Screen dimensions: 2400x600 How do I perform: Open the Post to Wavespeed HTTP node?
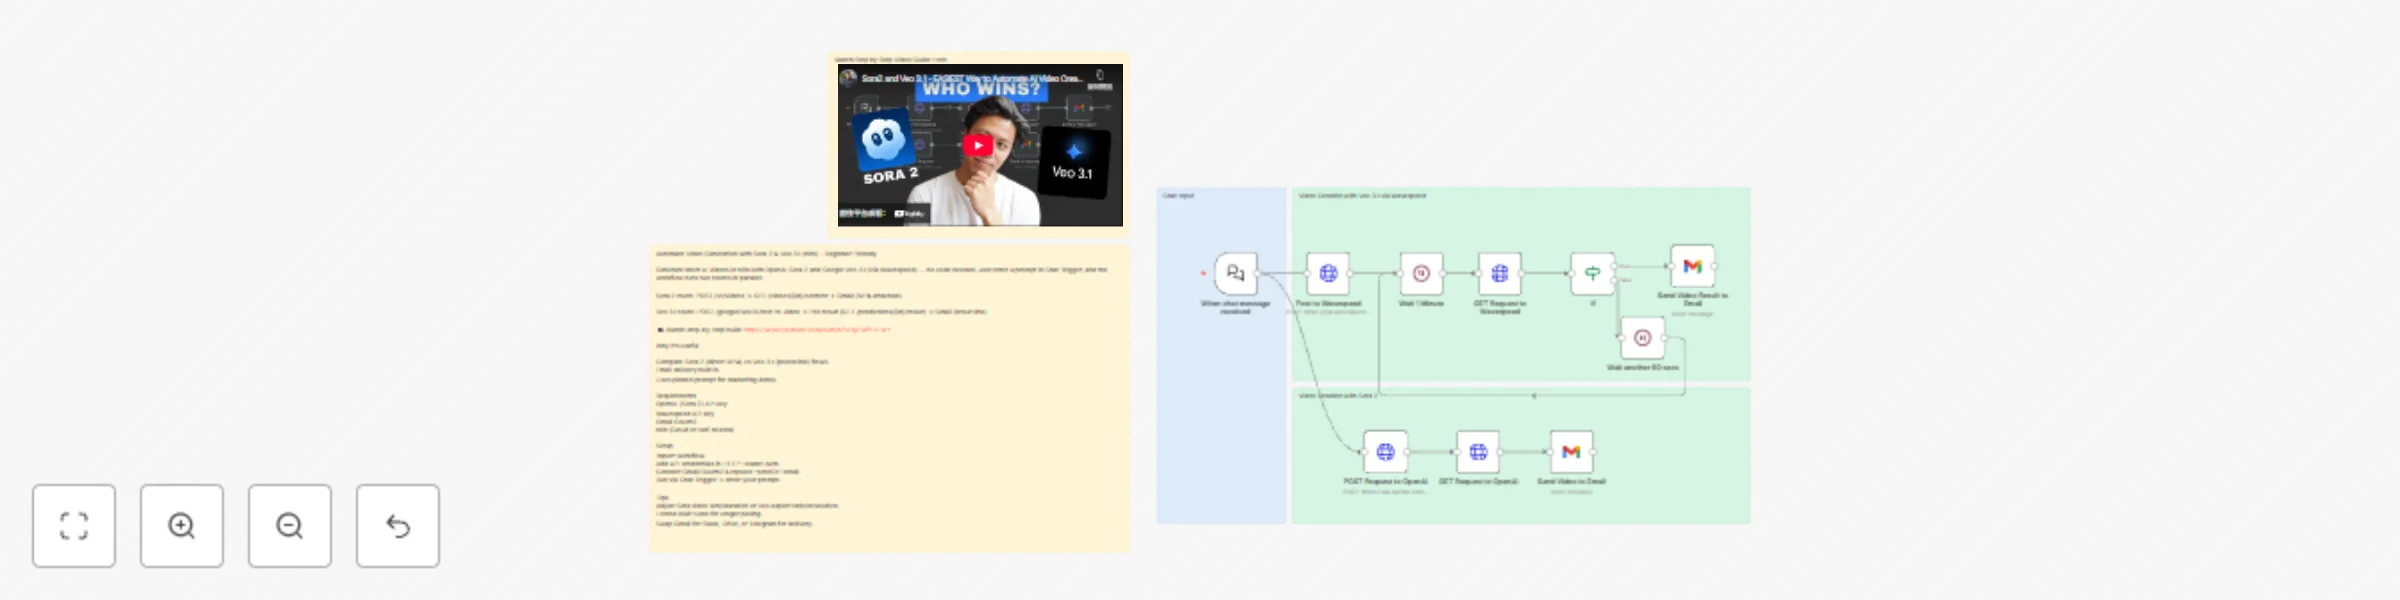pyautogui.click(x=1328, y=273)
